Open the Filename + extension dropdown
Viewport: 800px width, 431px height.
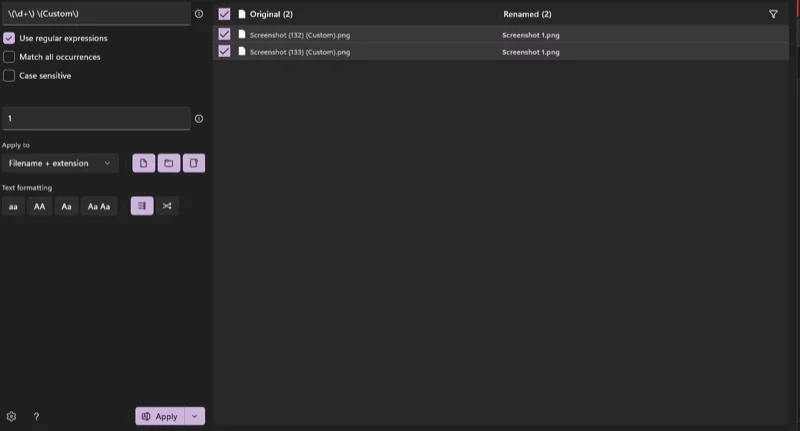point(60,163)
